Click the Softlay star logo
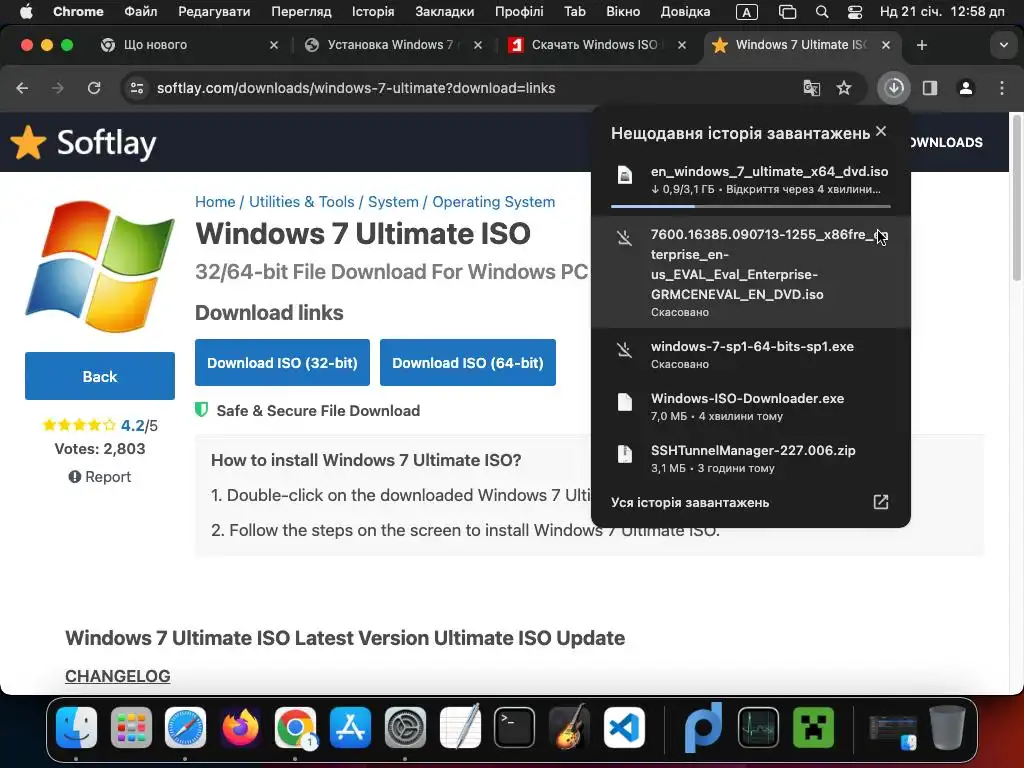 28,142
